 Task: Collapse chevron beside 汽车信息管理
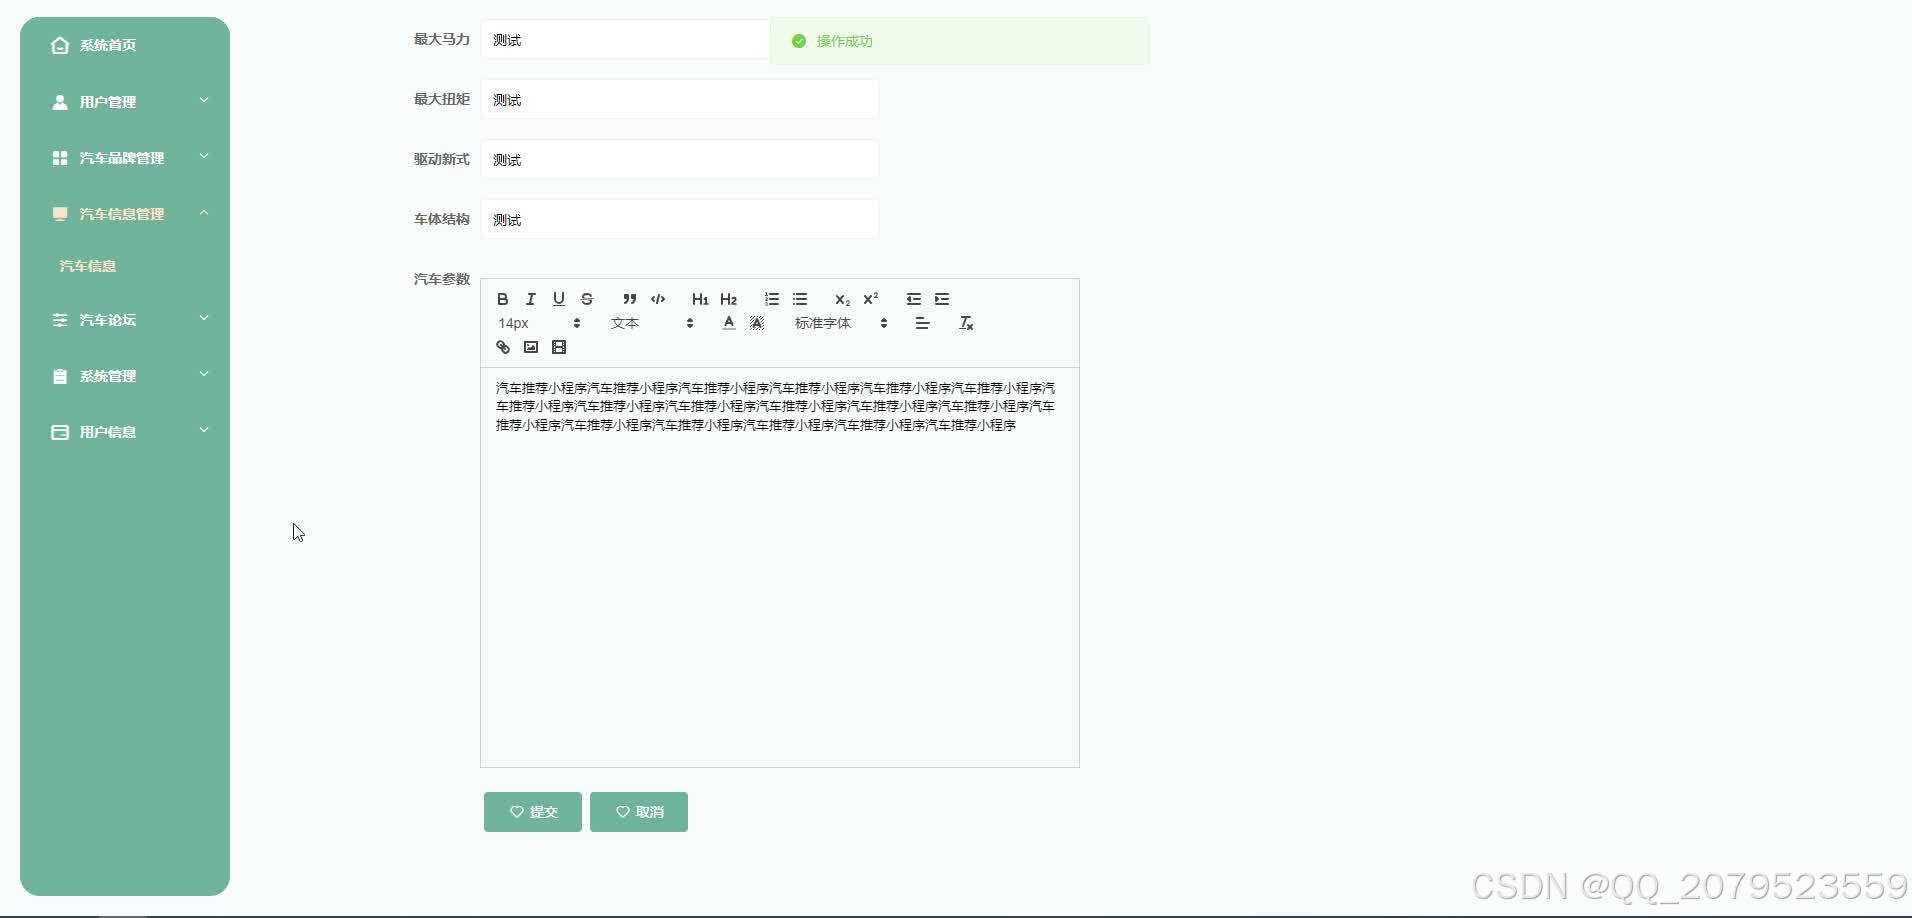click(x=204, y=212)
